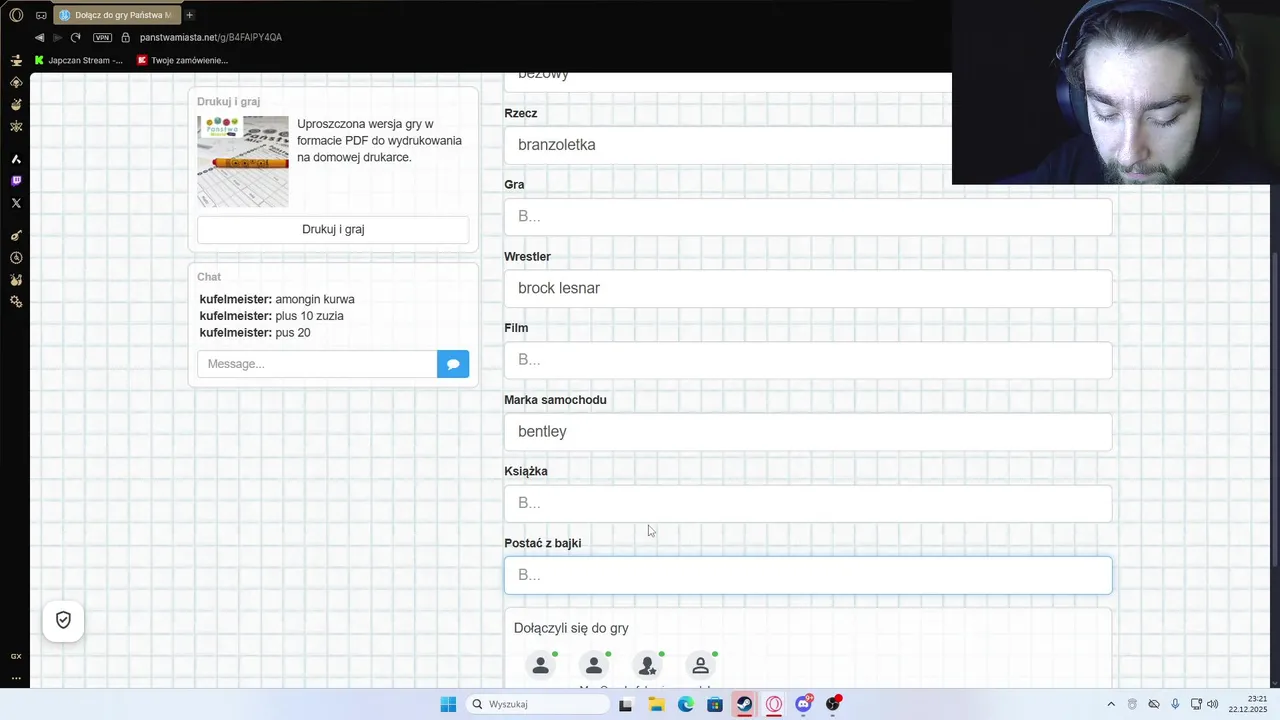Click the chat message amongin kurwa
Image resolution: width=1280 pixels, height=720 pixels.
[x=277, y=299]
